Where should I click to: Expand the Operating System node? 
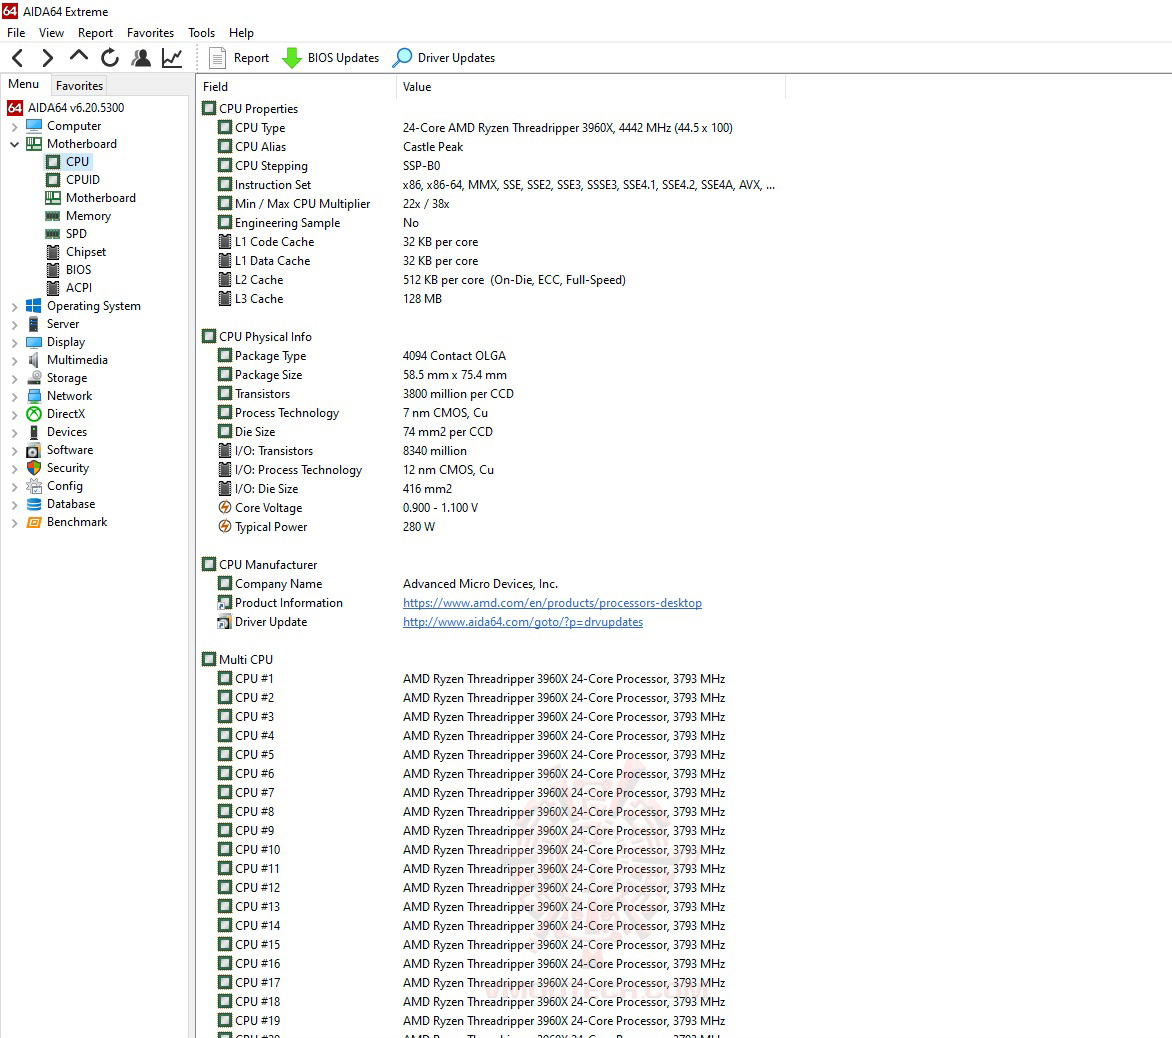14,306
